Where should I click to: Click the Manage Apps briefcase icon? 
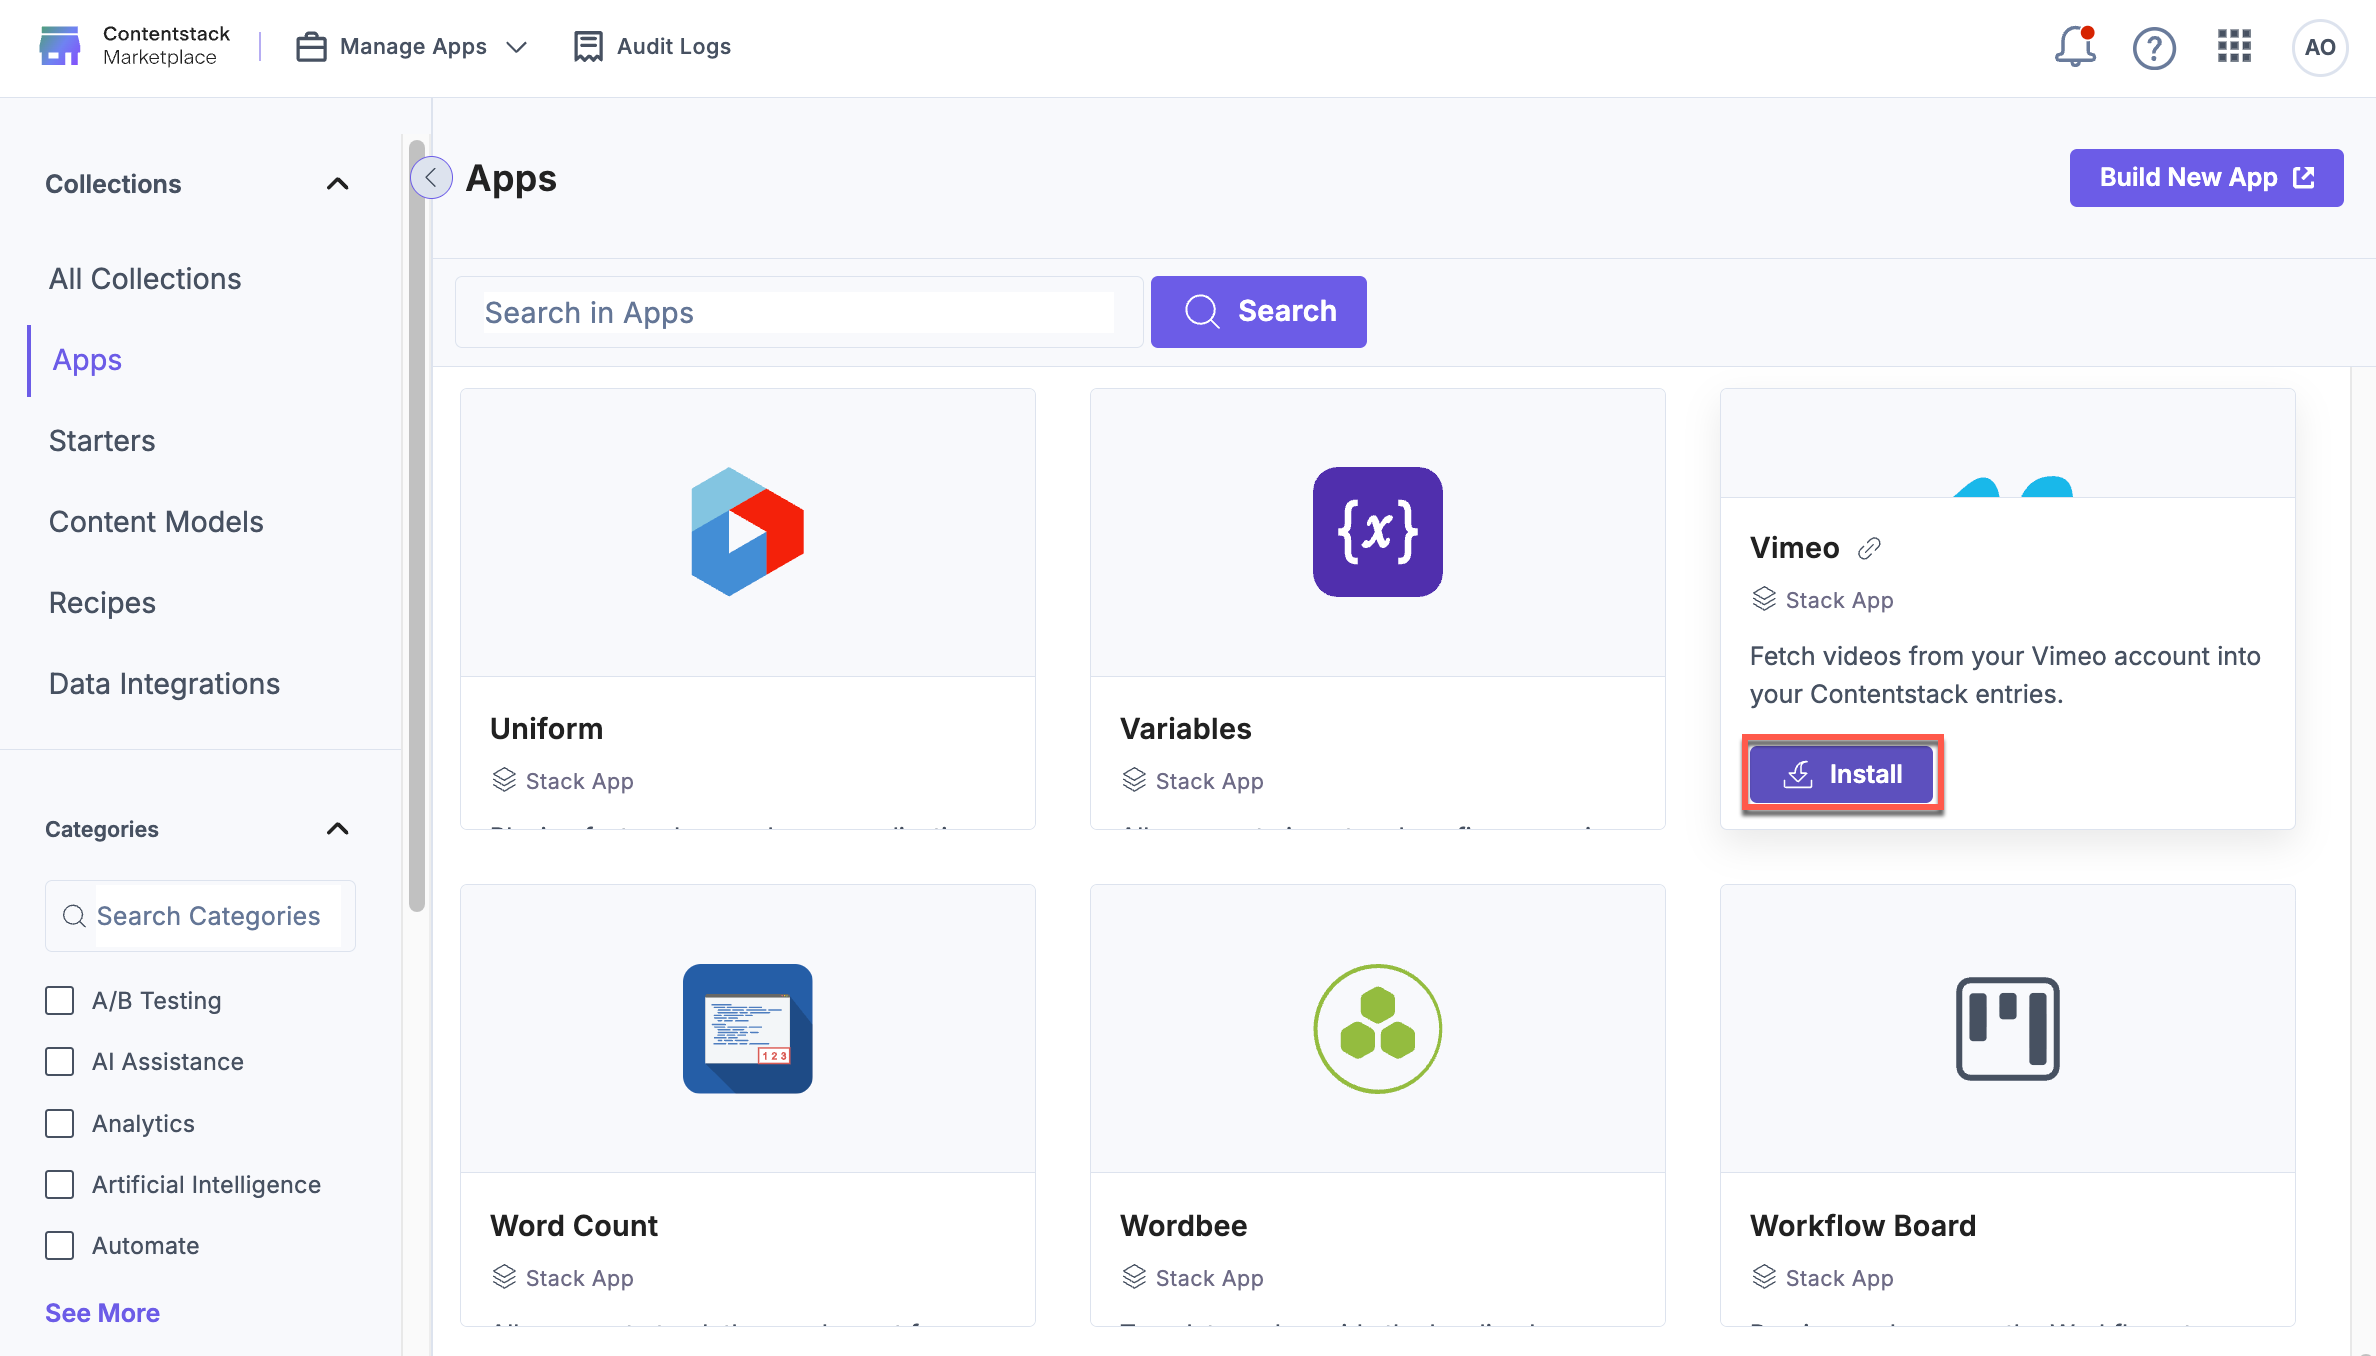[x=311, y=47]
